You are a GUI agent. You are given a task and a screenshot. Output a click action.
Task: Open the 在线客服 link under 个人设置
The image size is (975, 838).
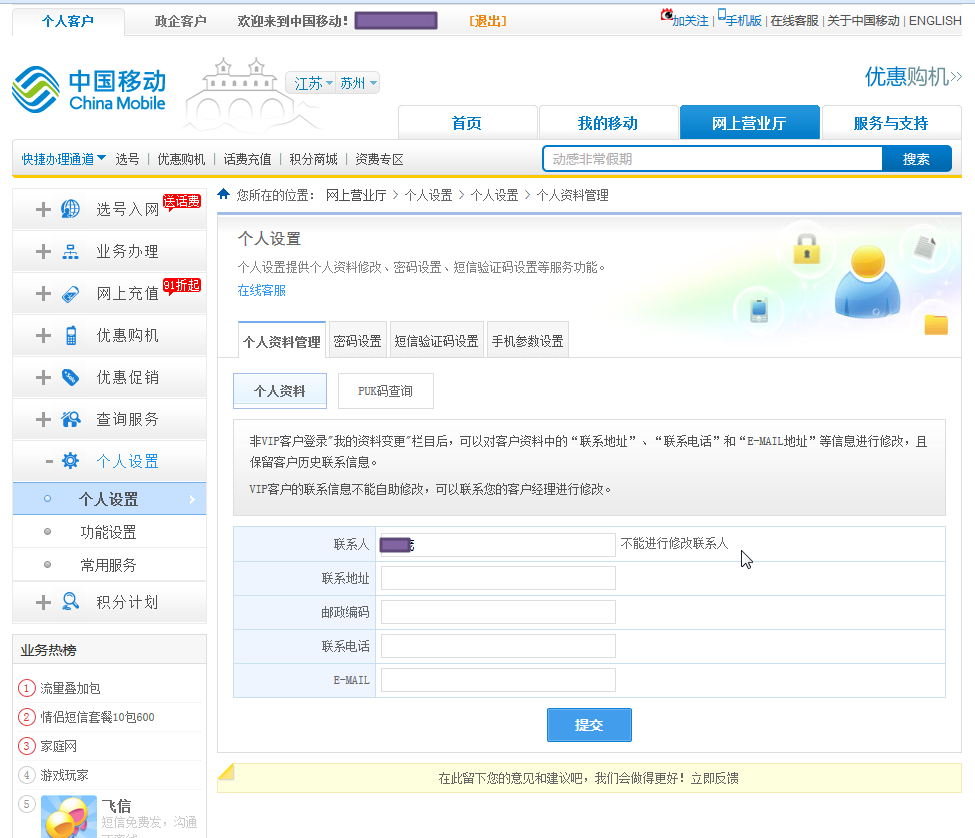[x=262, y=290]
